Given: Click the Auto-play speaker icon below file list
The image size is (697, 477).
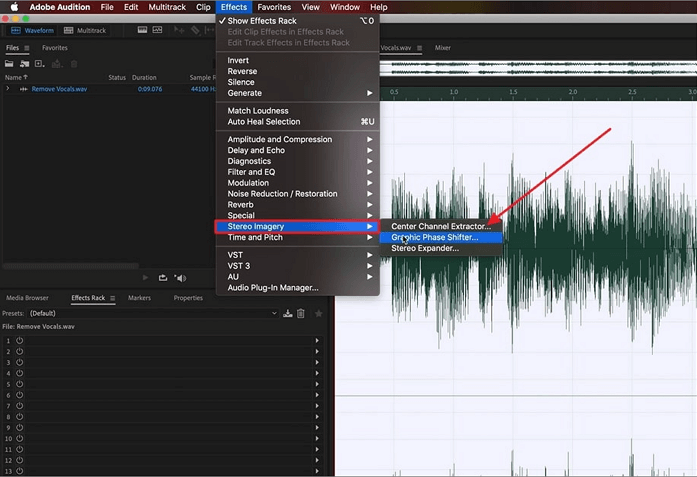Looking at the screenshot, I should pyautogui.click(x=180, y=278).
